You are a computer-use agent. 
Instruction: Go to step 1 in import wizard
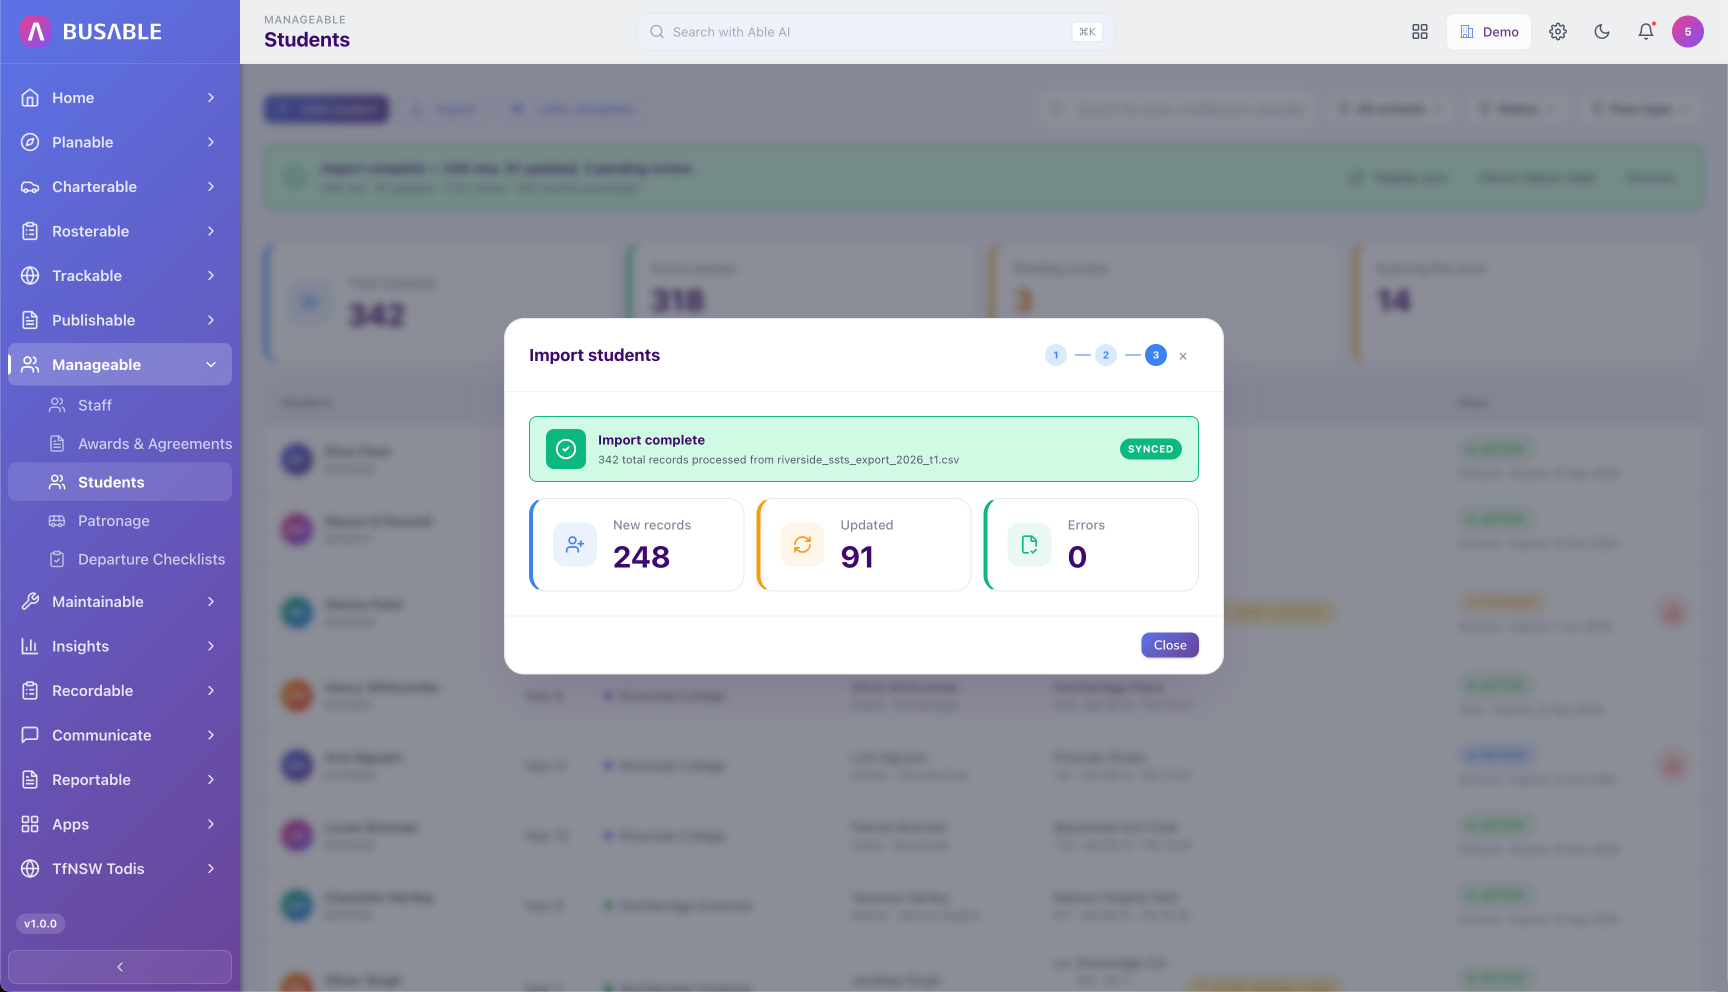1056,355
